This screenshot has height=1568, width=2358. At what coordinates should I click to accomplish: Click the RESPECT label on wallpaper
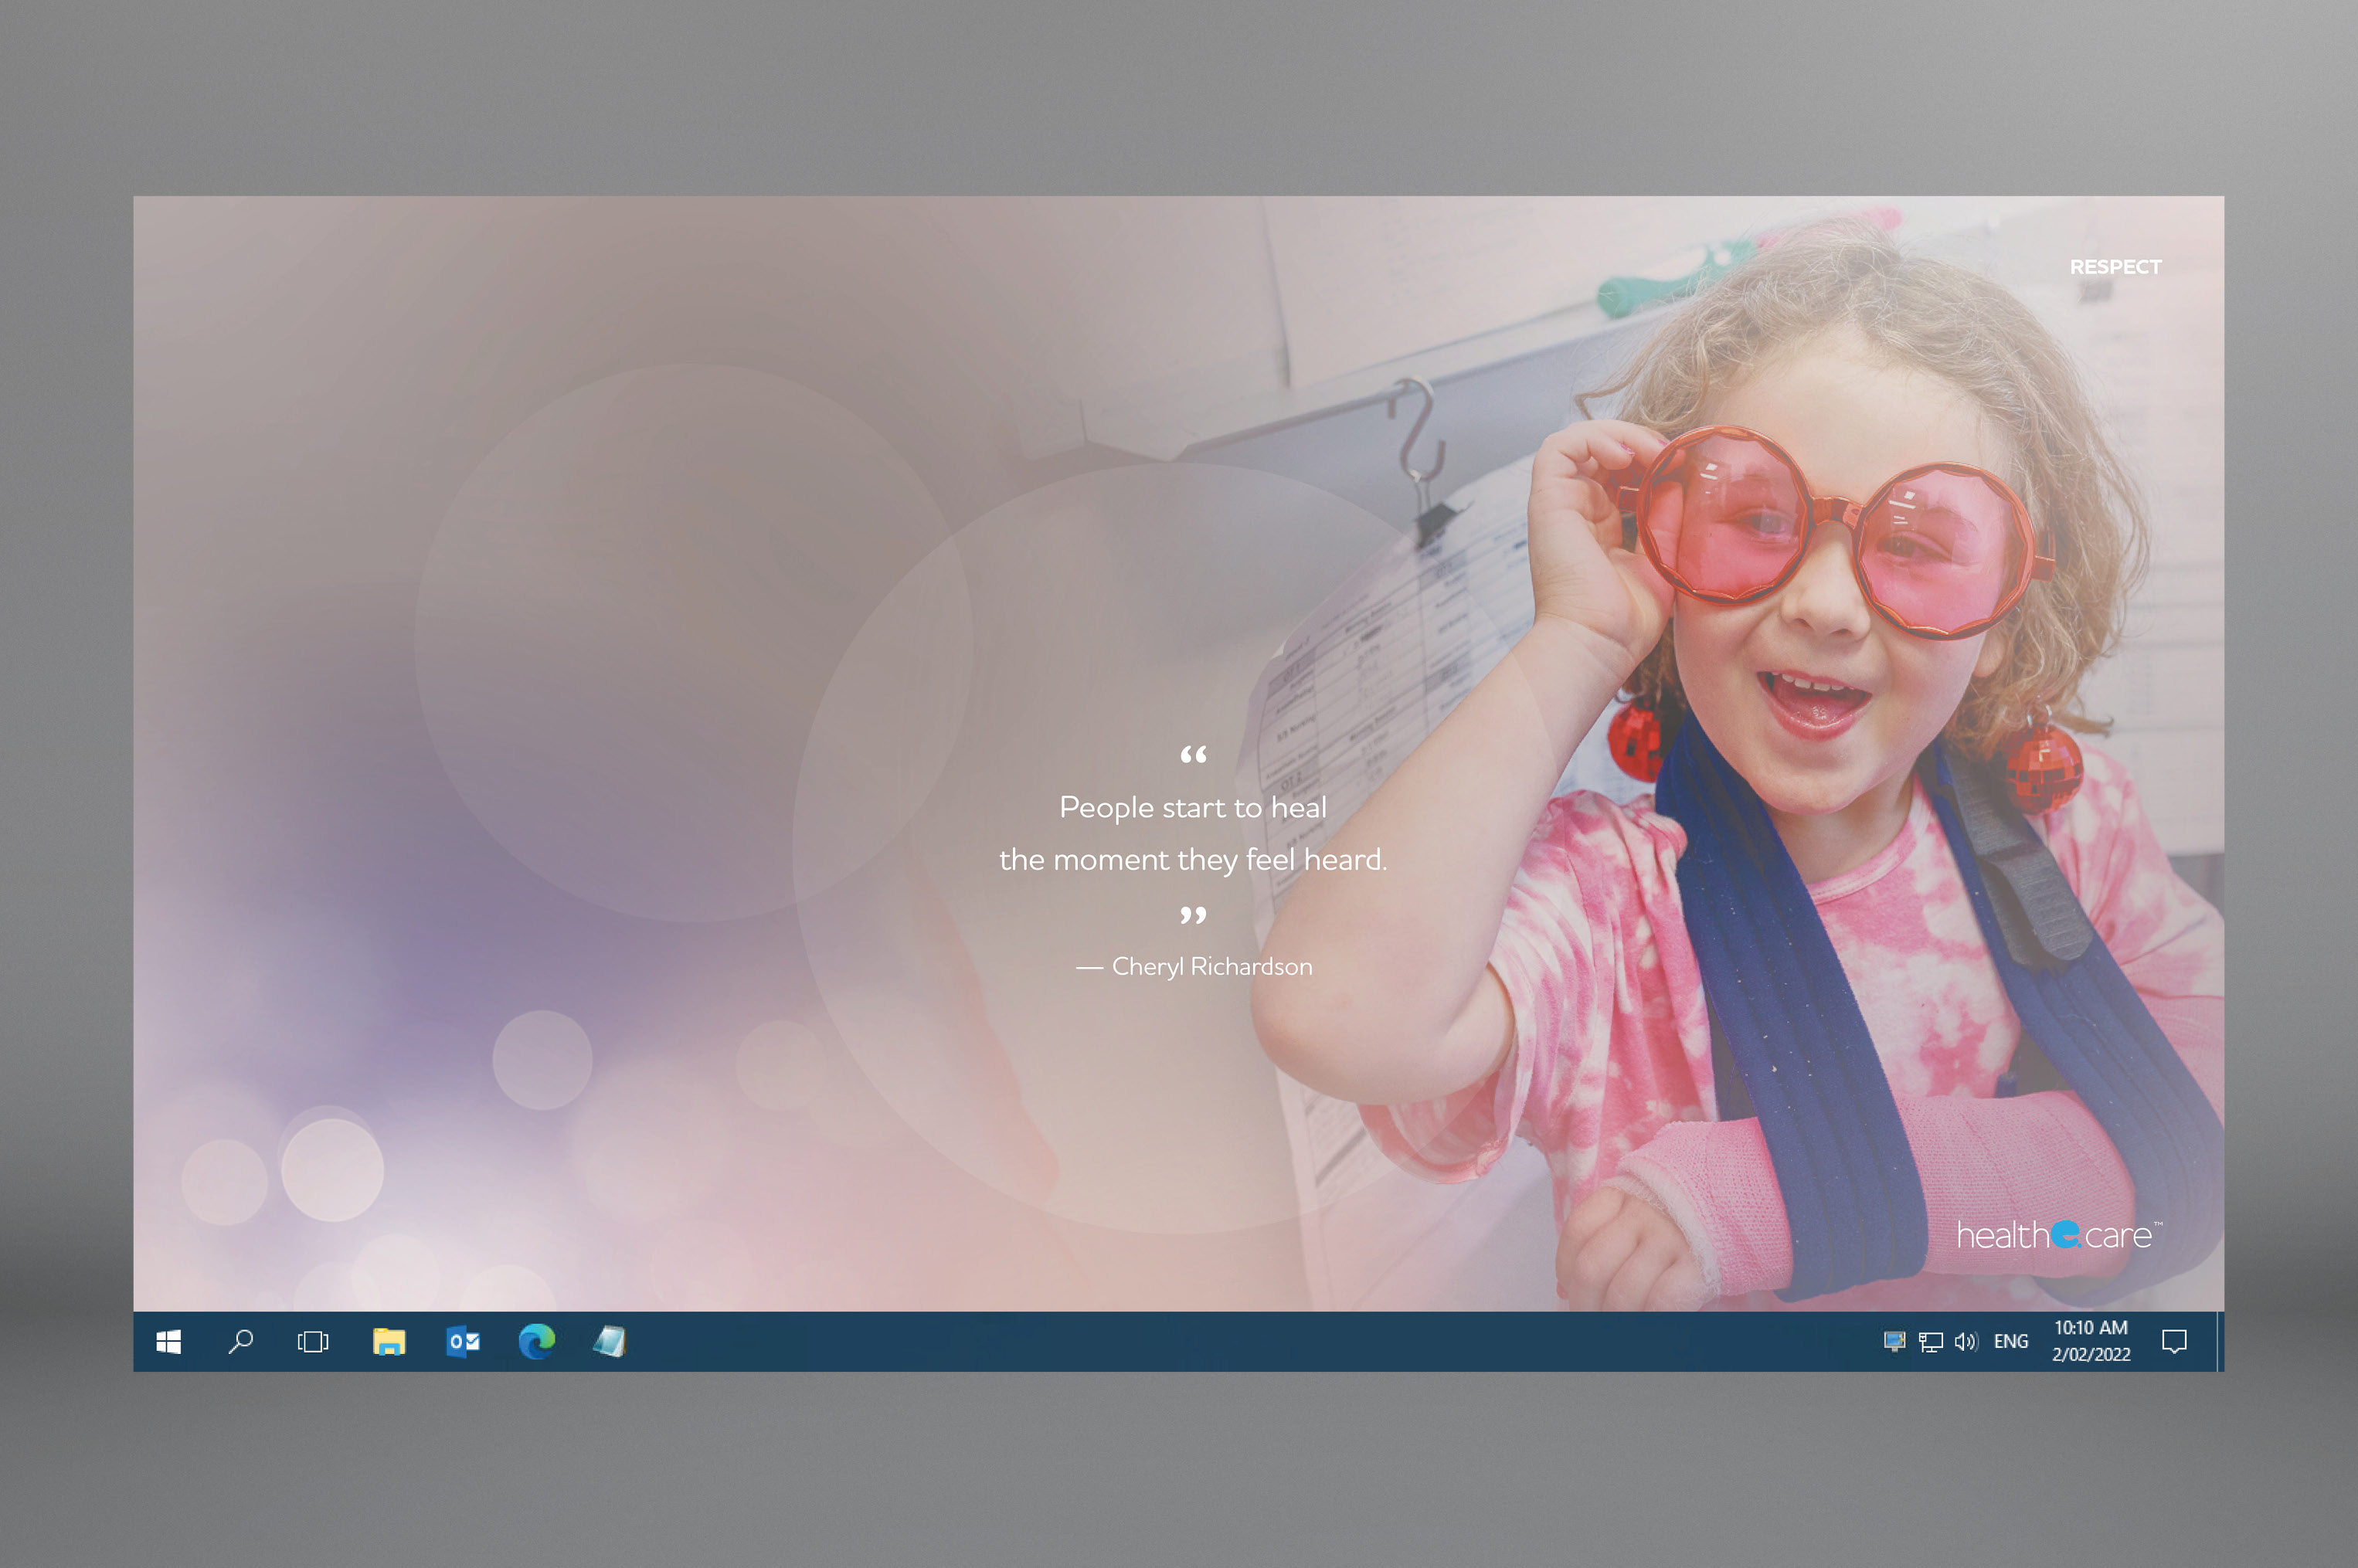point(2115,267)
